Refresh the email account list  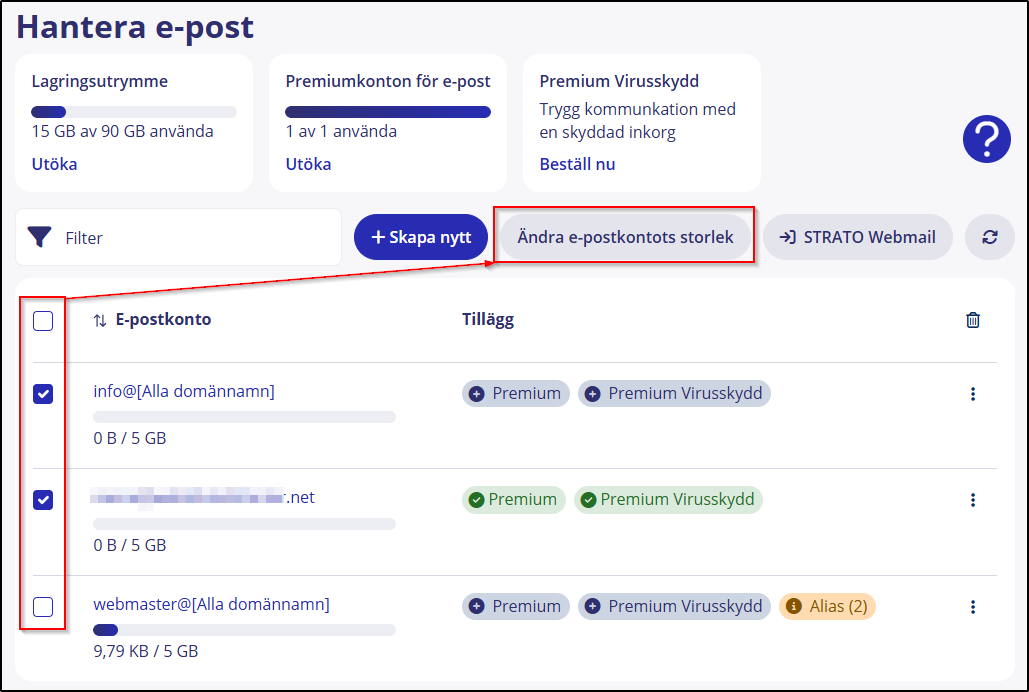pos(989,237)
